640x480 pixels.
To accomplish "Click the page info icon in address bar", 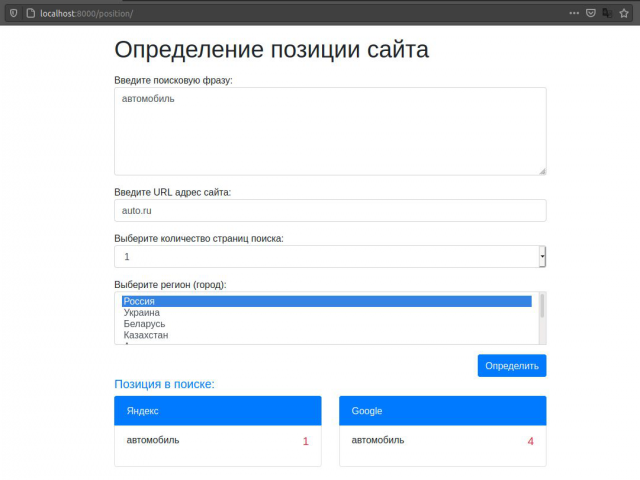I will (x=31, y=13).
